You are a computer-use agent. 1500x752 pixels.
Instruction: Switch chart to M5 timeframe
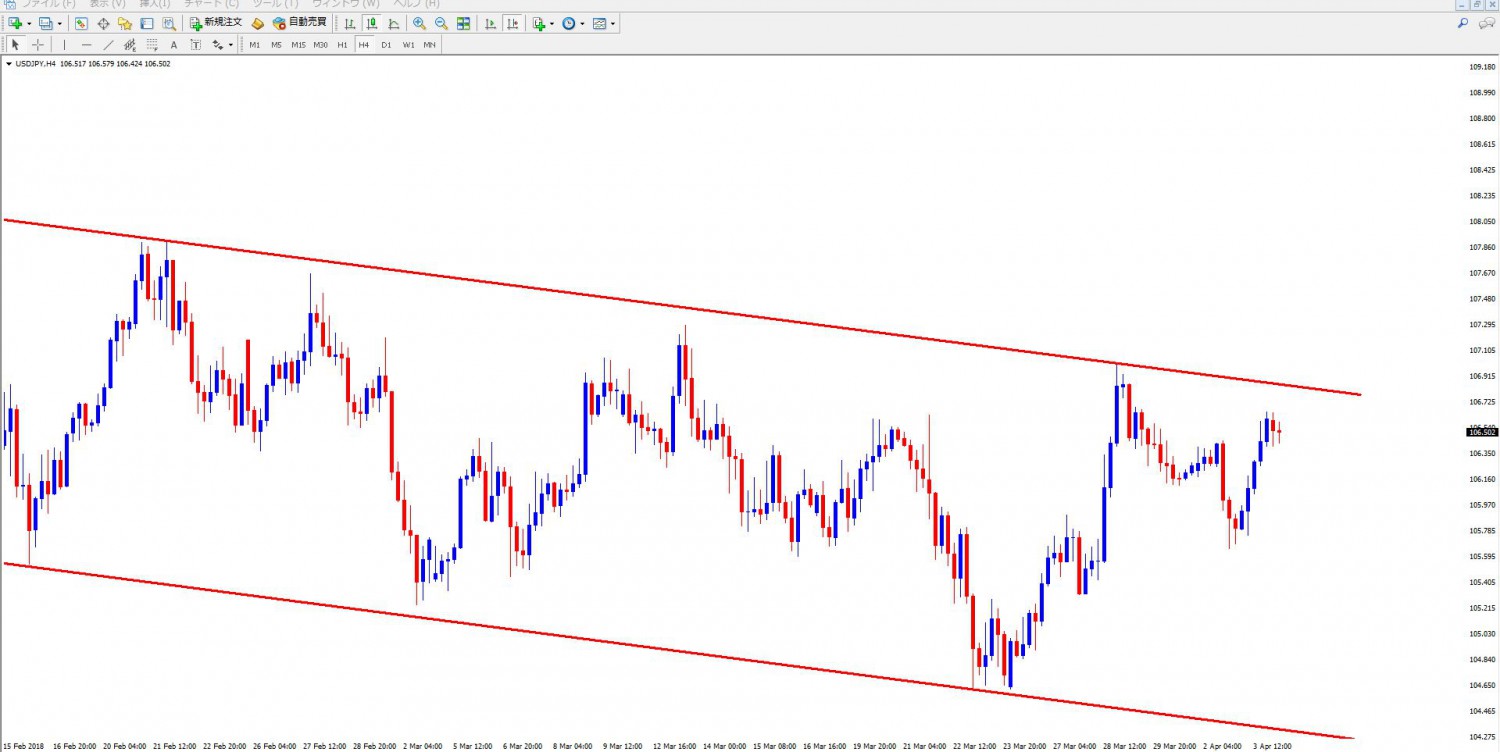(276, 45)
